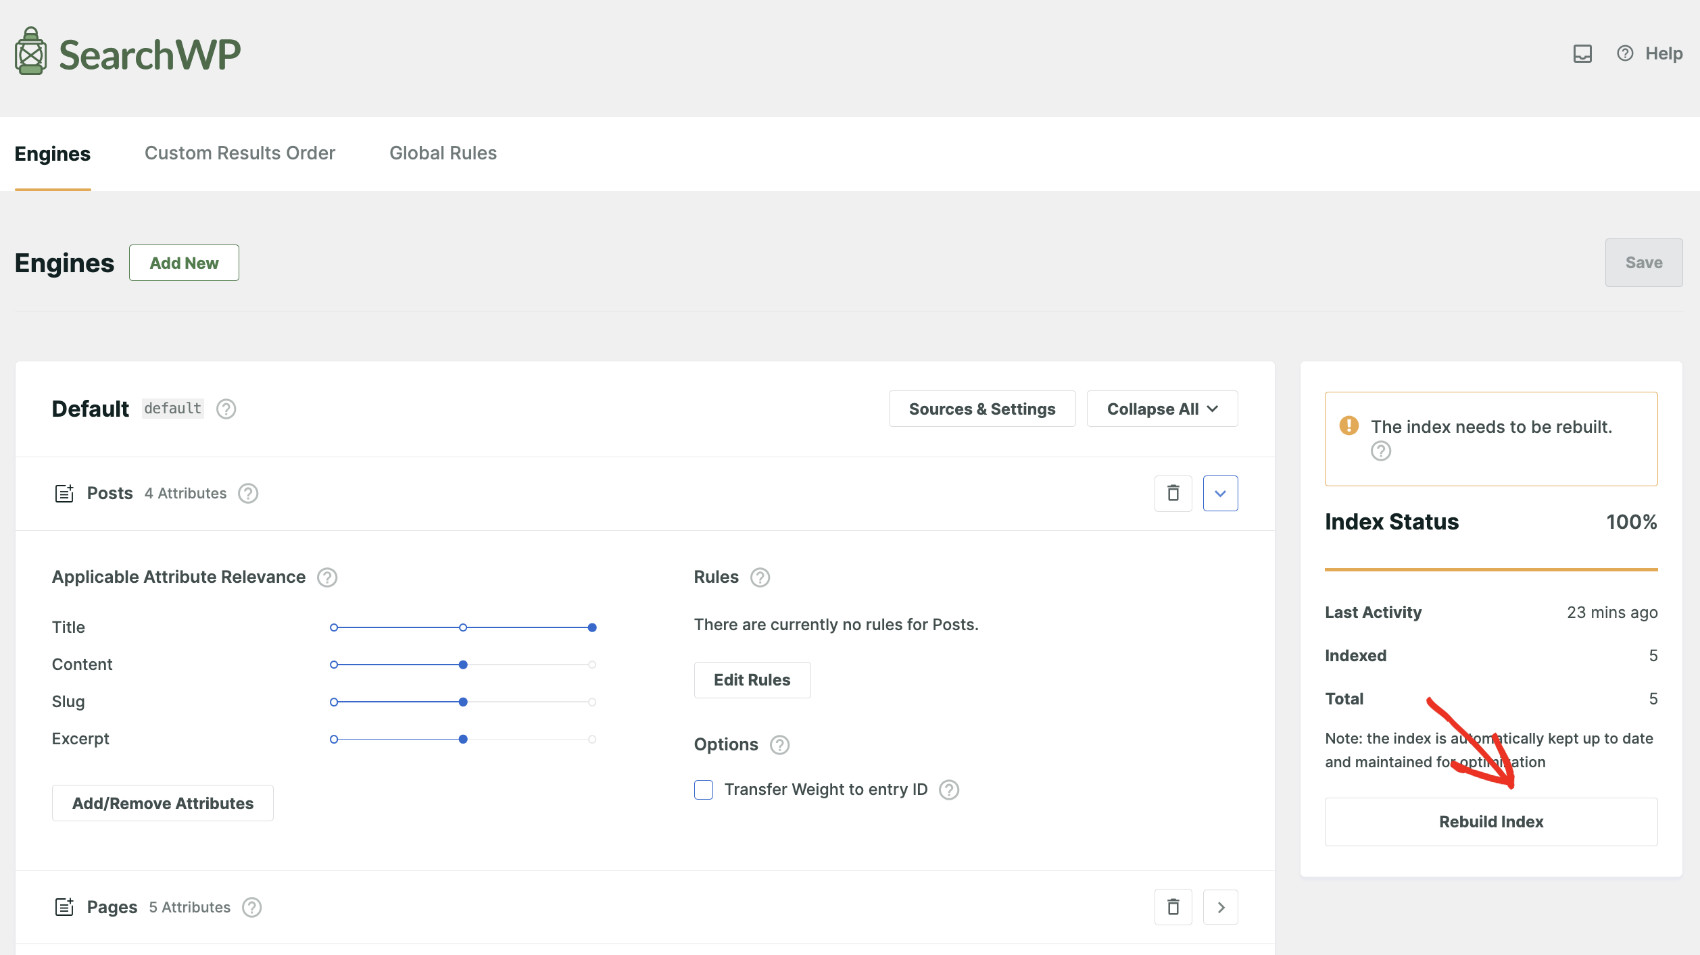1700x955 pixels.
Task: Click the Slug relevance slider handle
Action: click(x=463, y=702)
